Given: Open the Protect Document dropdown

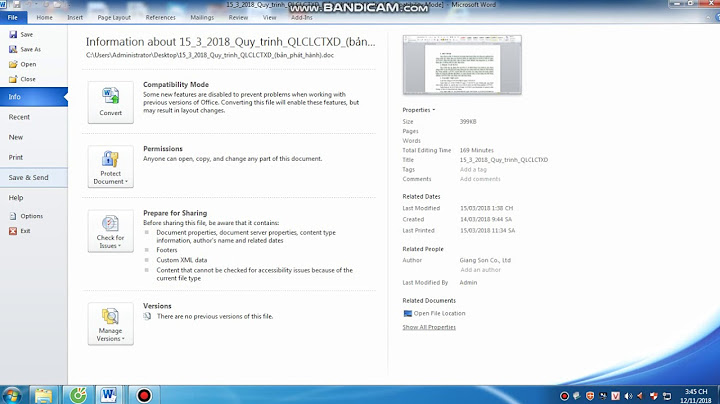Looking at the screenshot, I should pos(111,167).
